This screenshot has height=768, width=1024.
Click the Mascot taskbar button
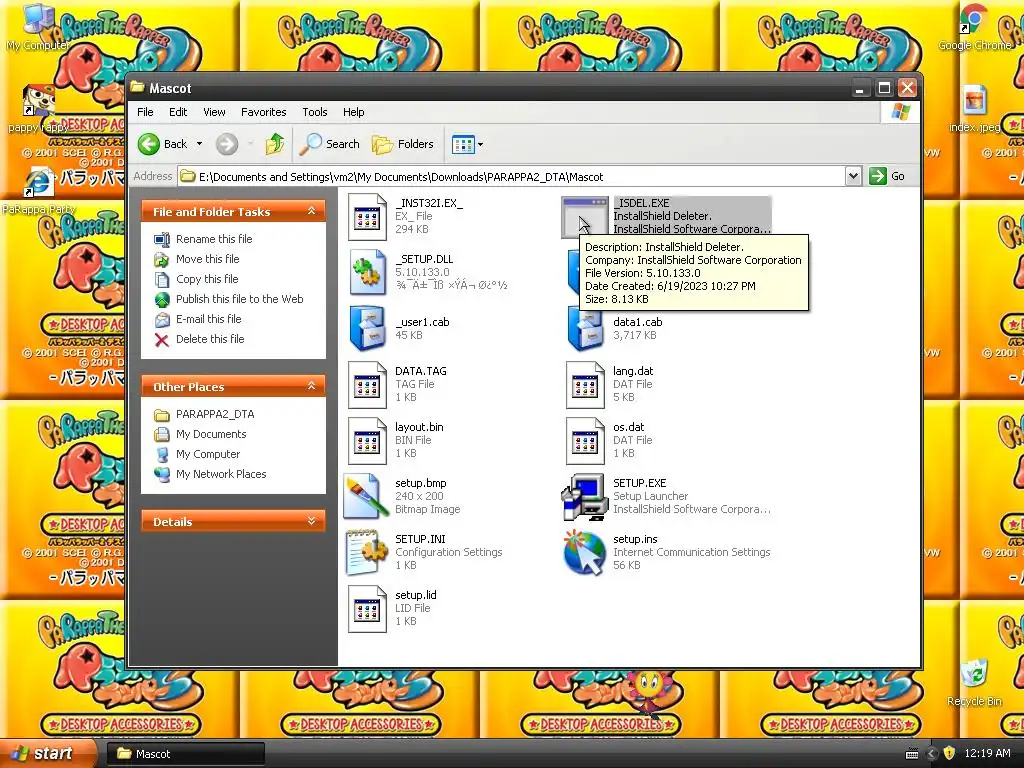click(185, 754)
